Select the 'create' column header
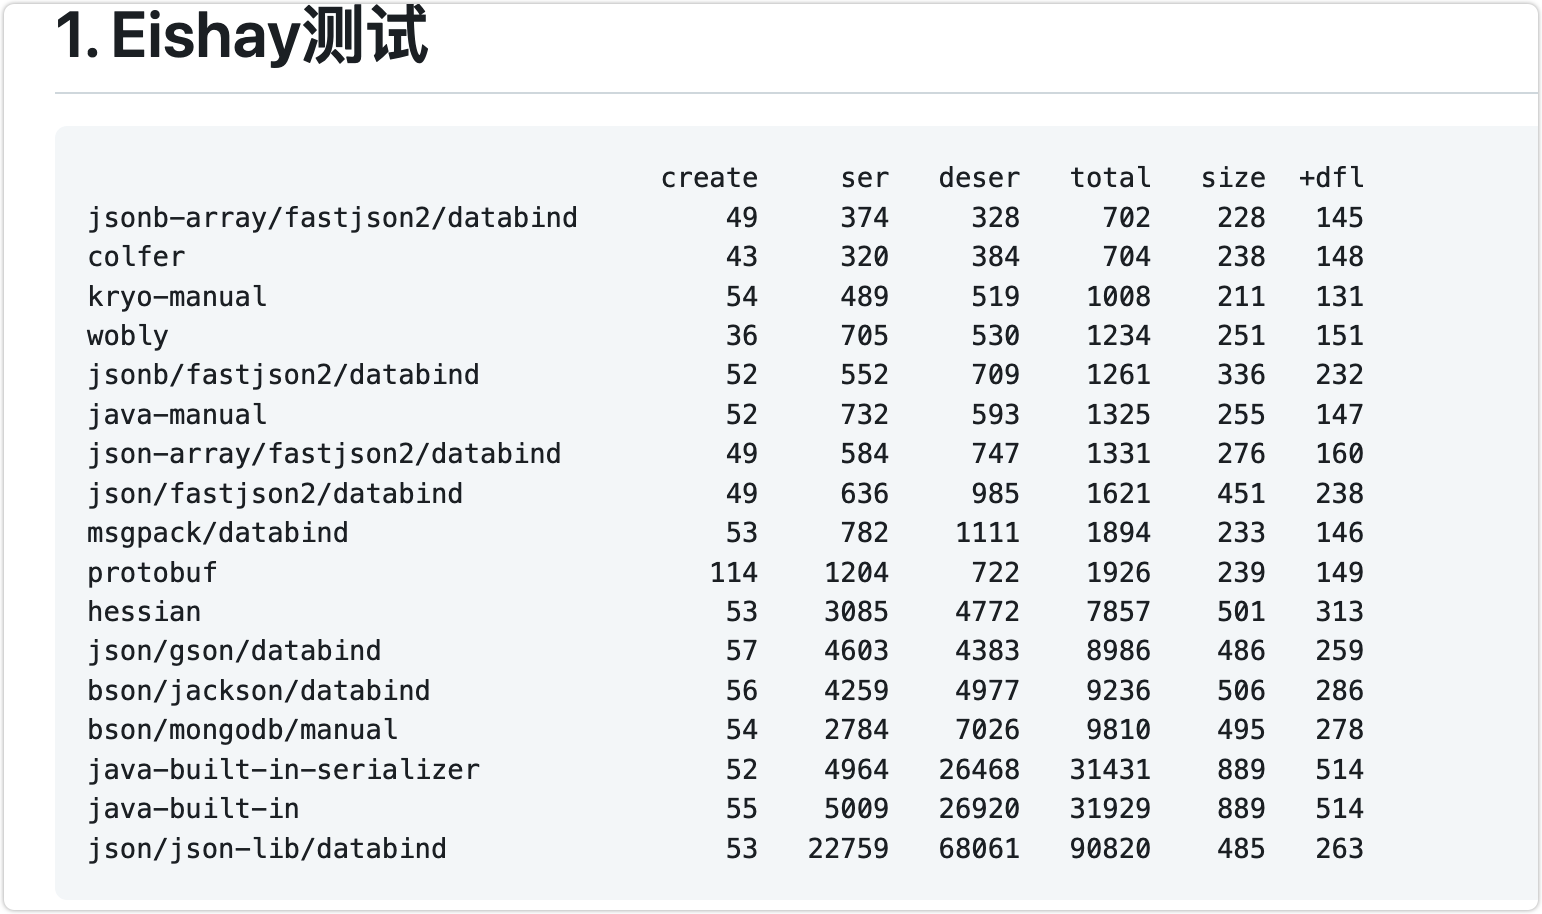 tap(709, 178)
